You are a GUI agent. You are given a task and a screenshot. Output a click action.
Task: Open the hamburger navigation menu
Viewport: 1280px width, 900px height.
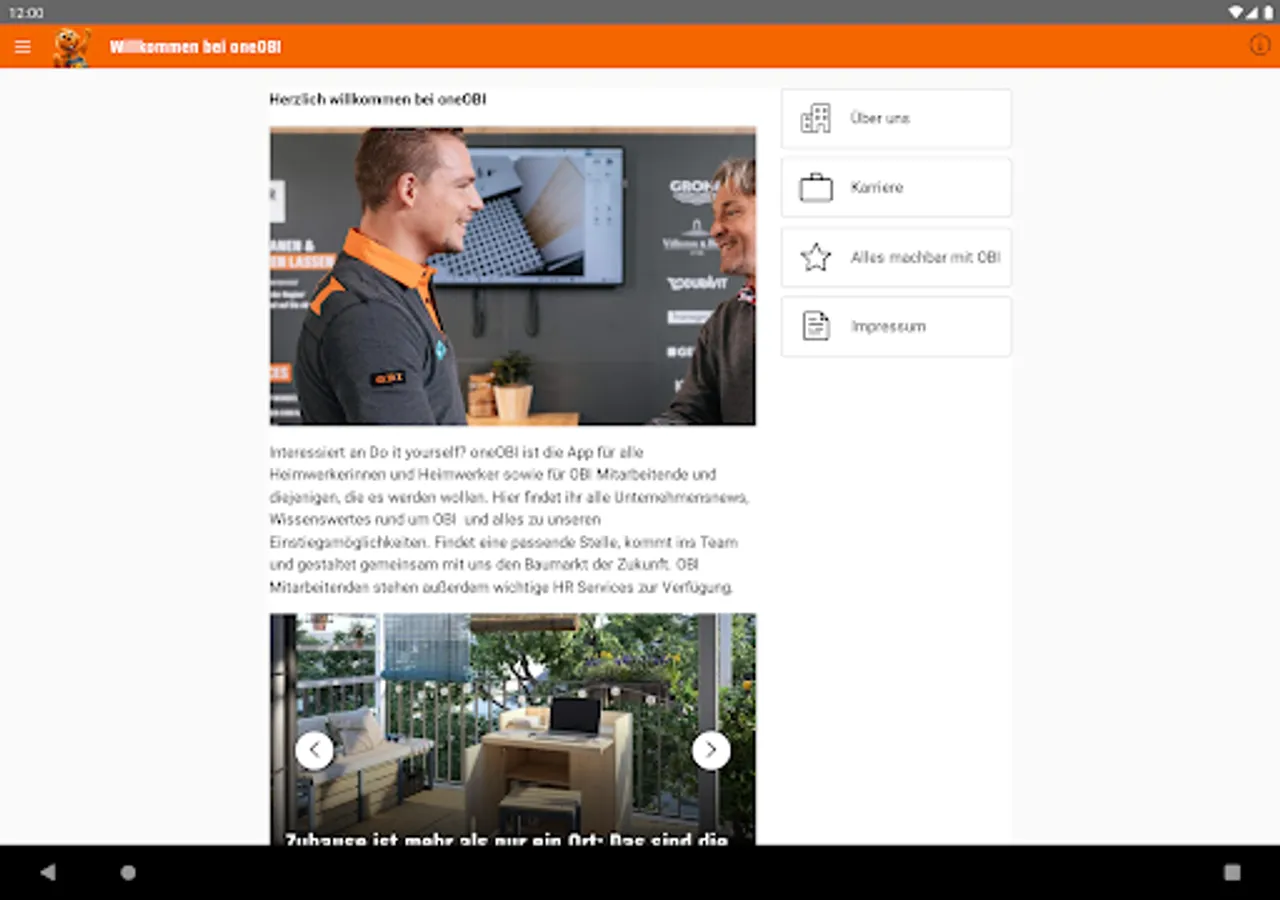tap(23, 47)
